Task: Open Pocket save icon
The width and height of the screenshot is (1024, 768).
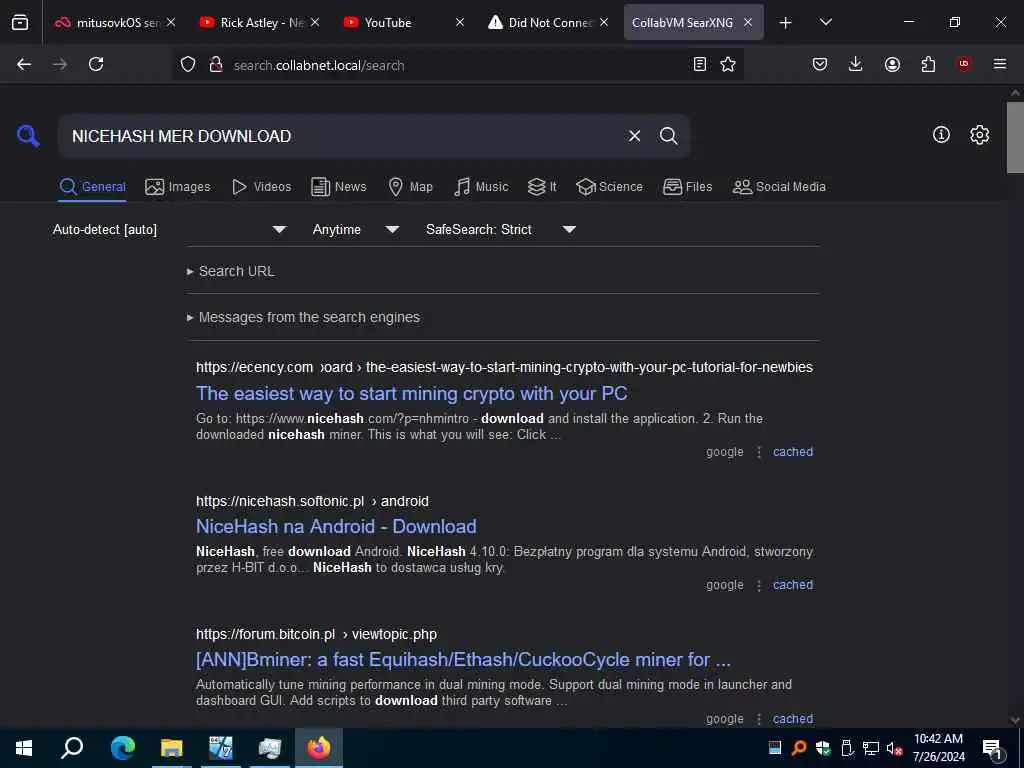Action: (820, 64)
